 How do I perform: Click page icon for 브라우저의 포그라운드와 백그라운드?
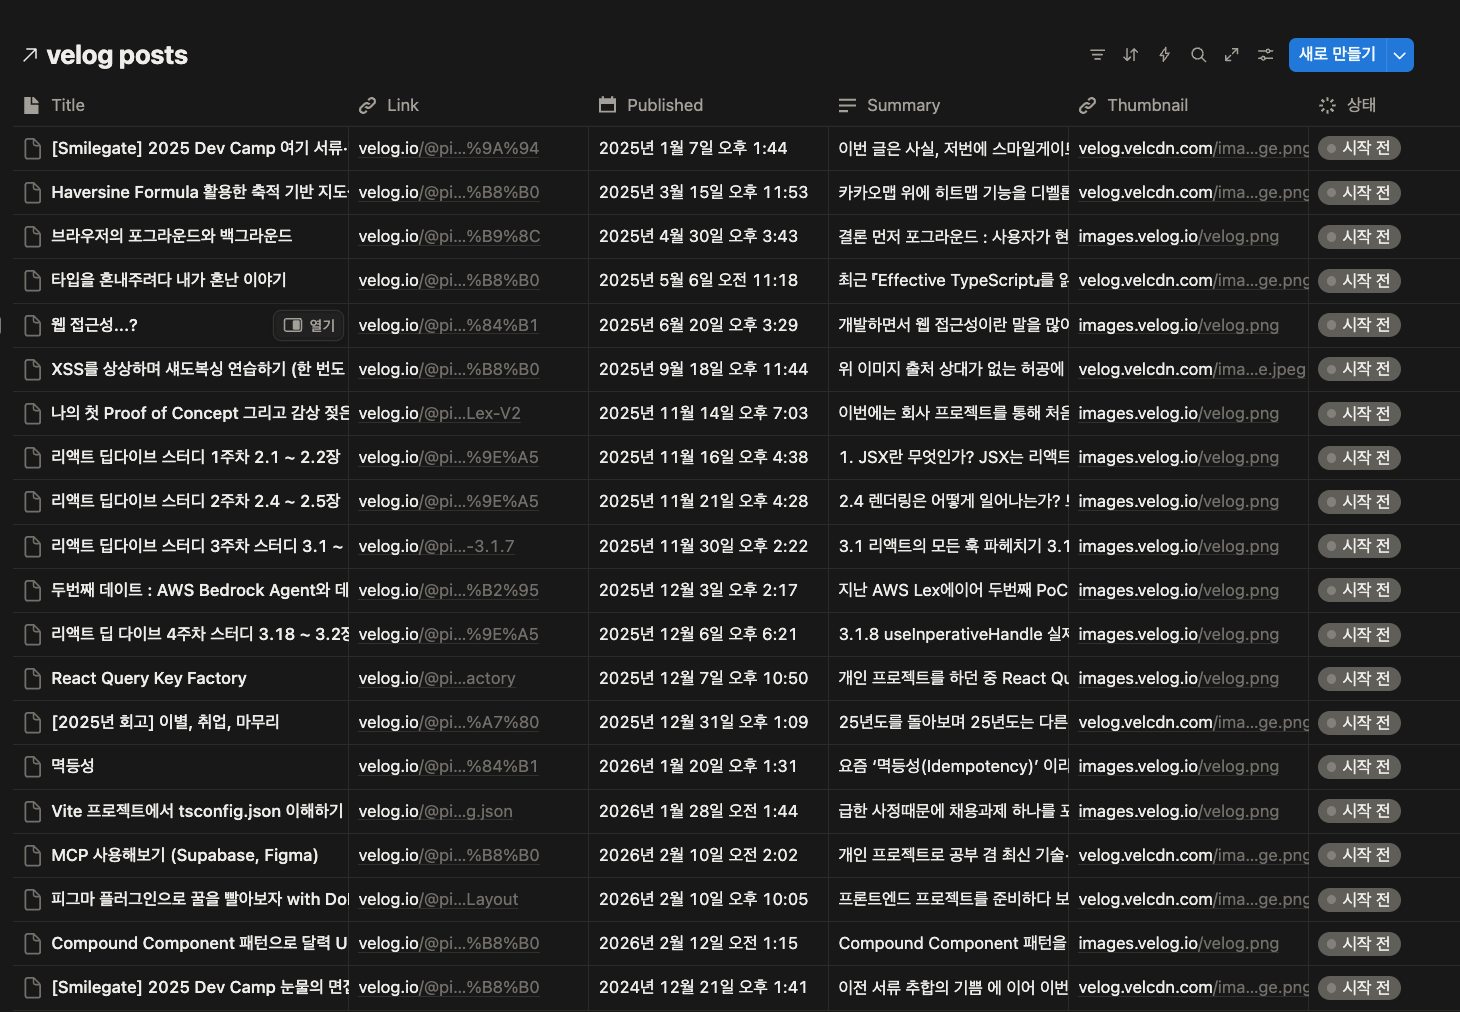point(33,237)
